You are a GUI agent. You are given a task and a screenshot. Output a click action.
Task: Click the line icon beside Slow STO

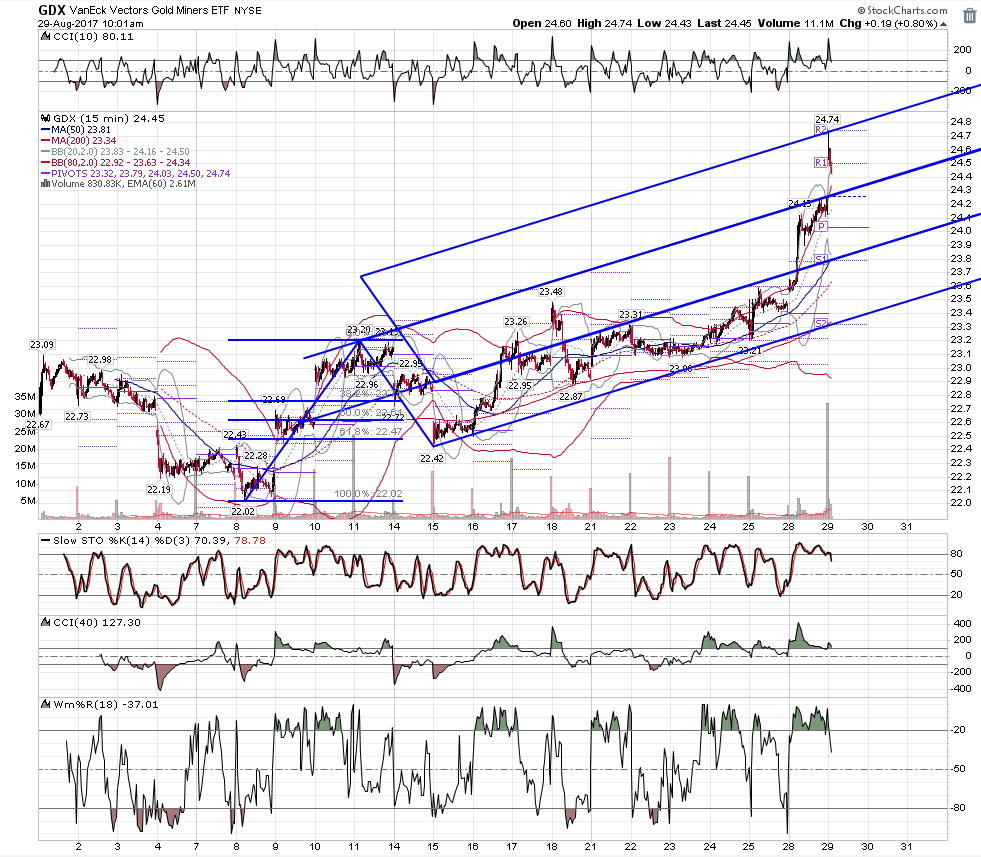(x=45, y=540)
